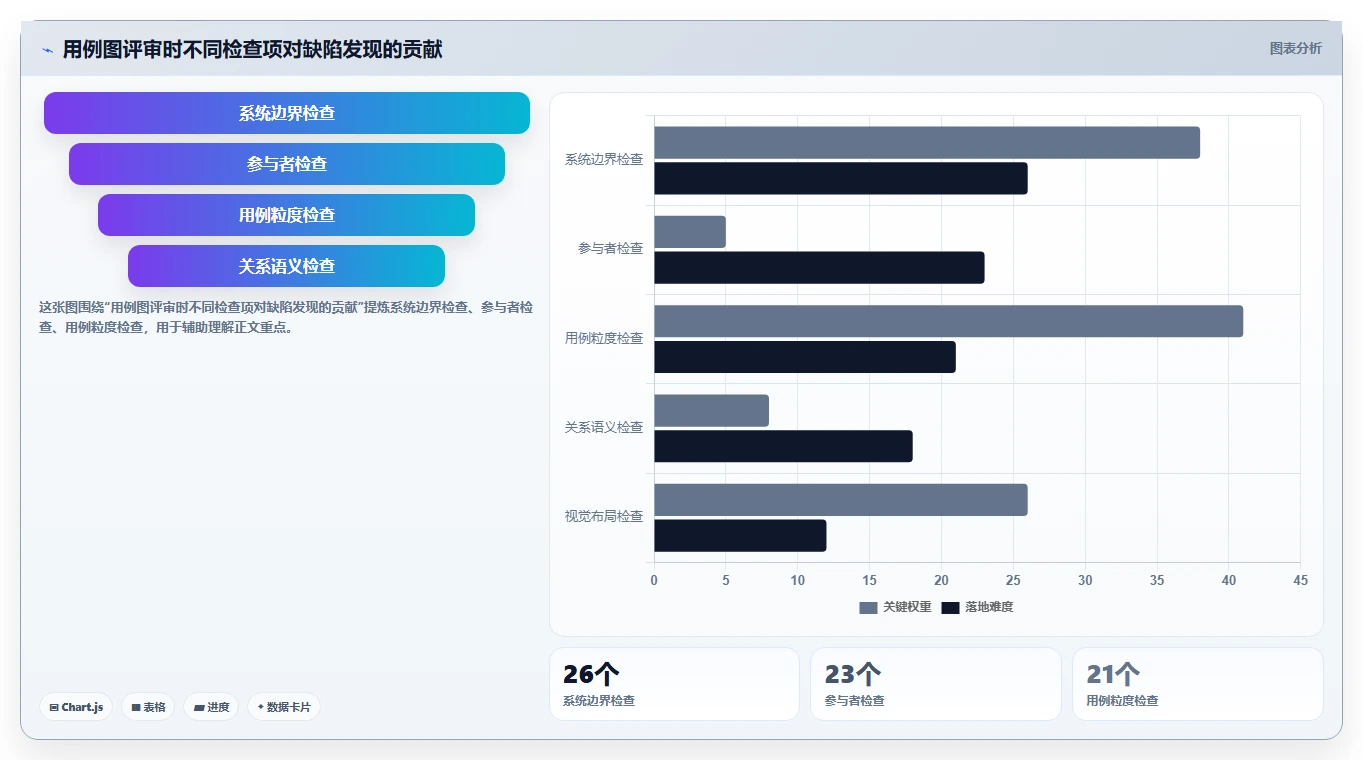Click the 进度 tag chip
Viewport: 1363px width, 760px height.
tap(211, 707)
